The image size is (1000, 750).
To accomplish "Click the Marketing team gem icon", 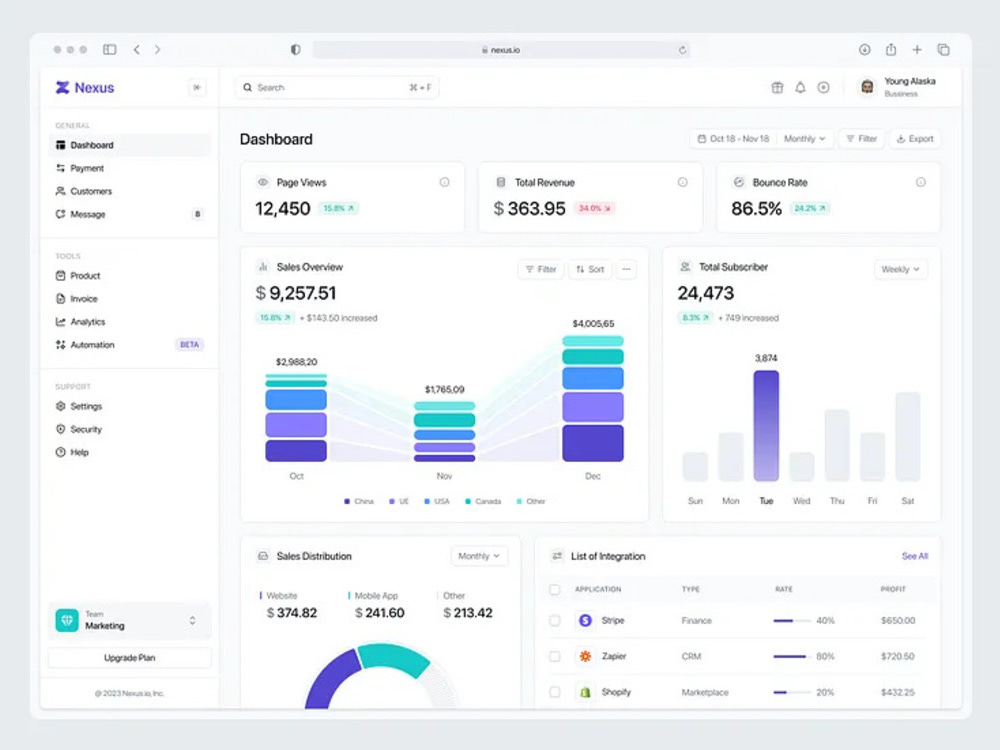I will (67, 621).
